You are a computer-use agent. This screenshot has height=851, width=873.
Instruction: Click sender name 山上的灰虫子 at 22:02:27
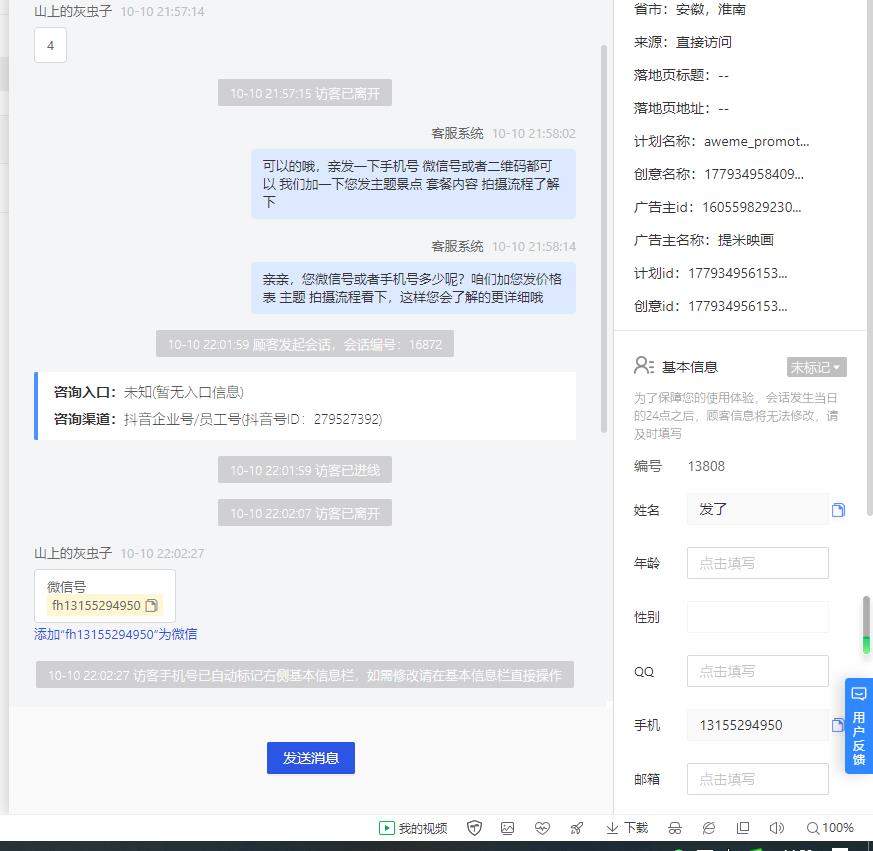(x=73, y=553)
